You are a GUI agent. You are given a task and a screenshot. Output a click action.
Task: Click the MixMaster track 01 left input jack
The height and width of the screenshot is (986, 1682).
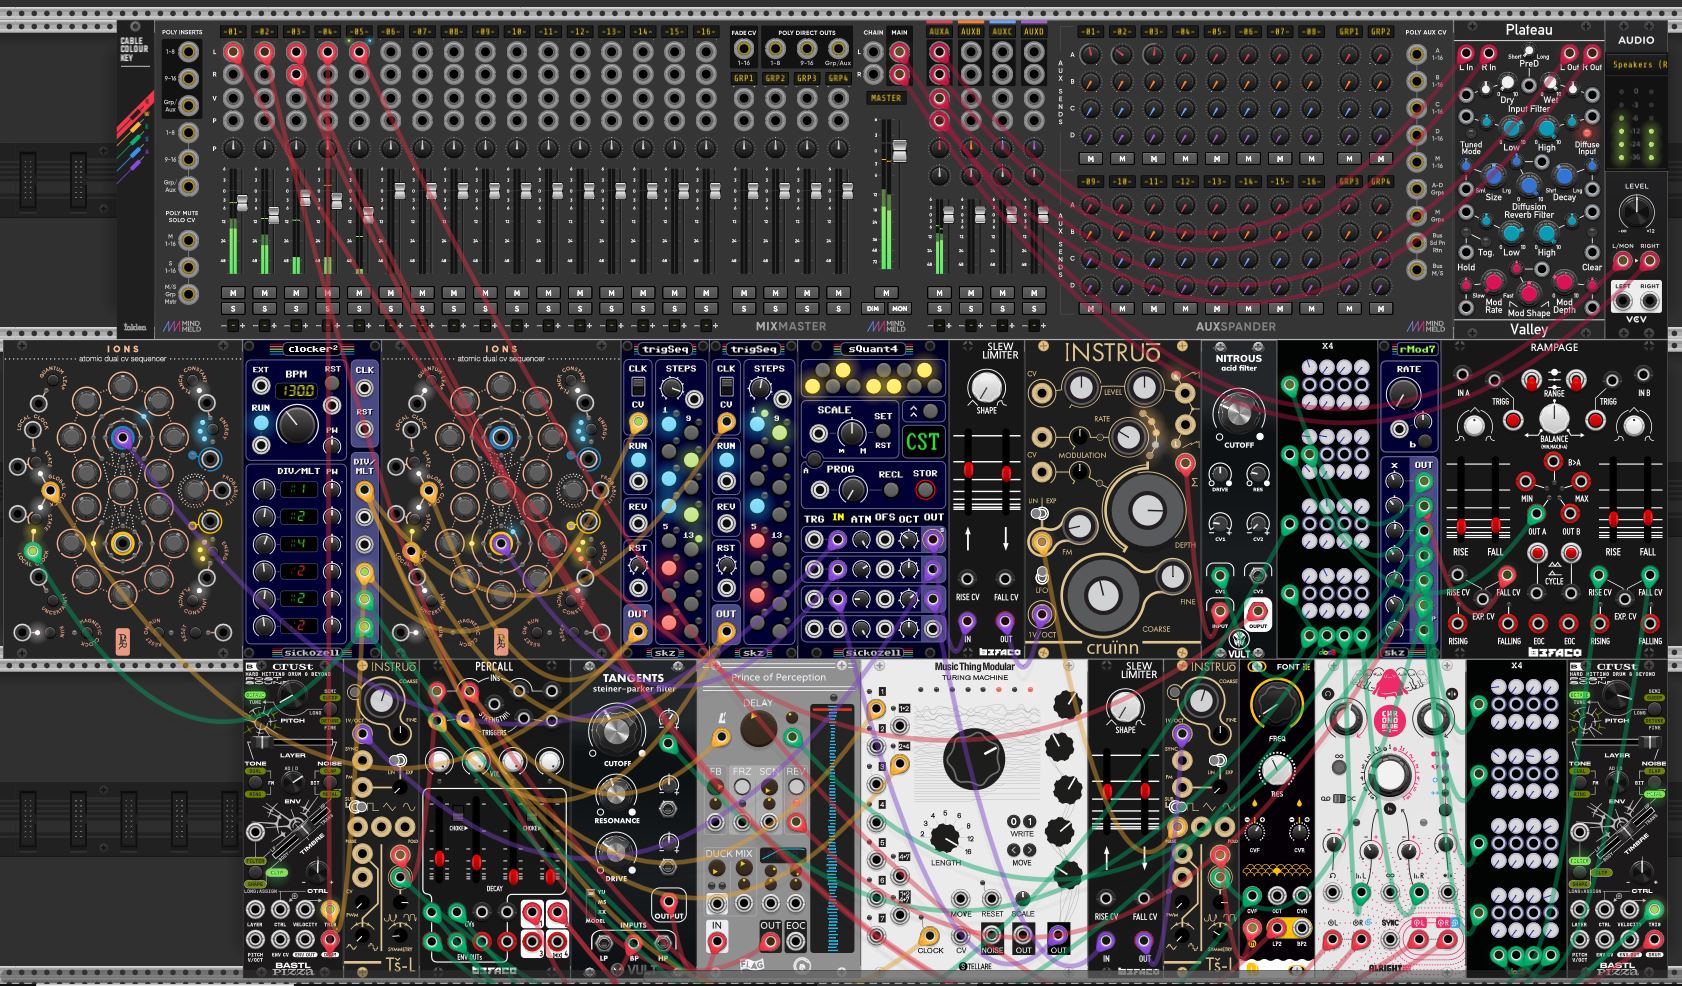click(232, 52)
